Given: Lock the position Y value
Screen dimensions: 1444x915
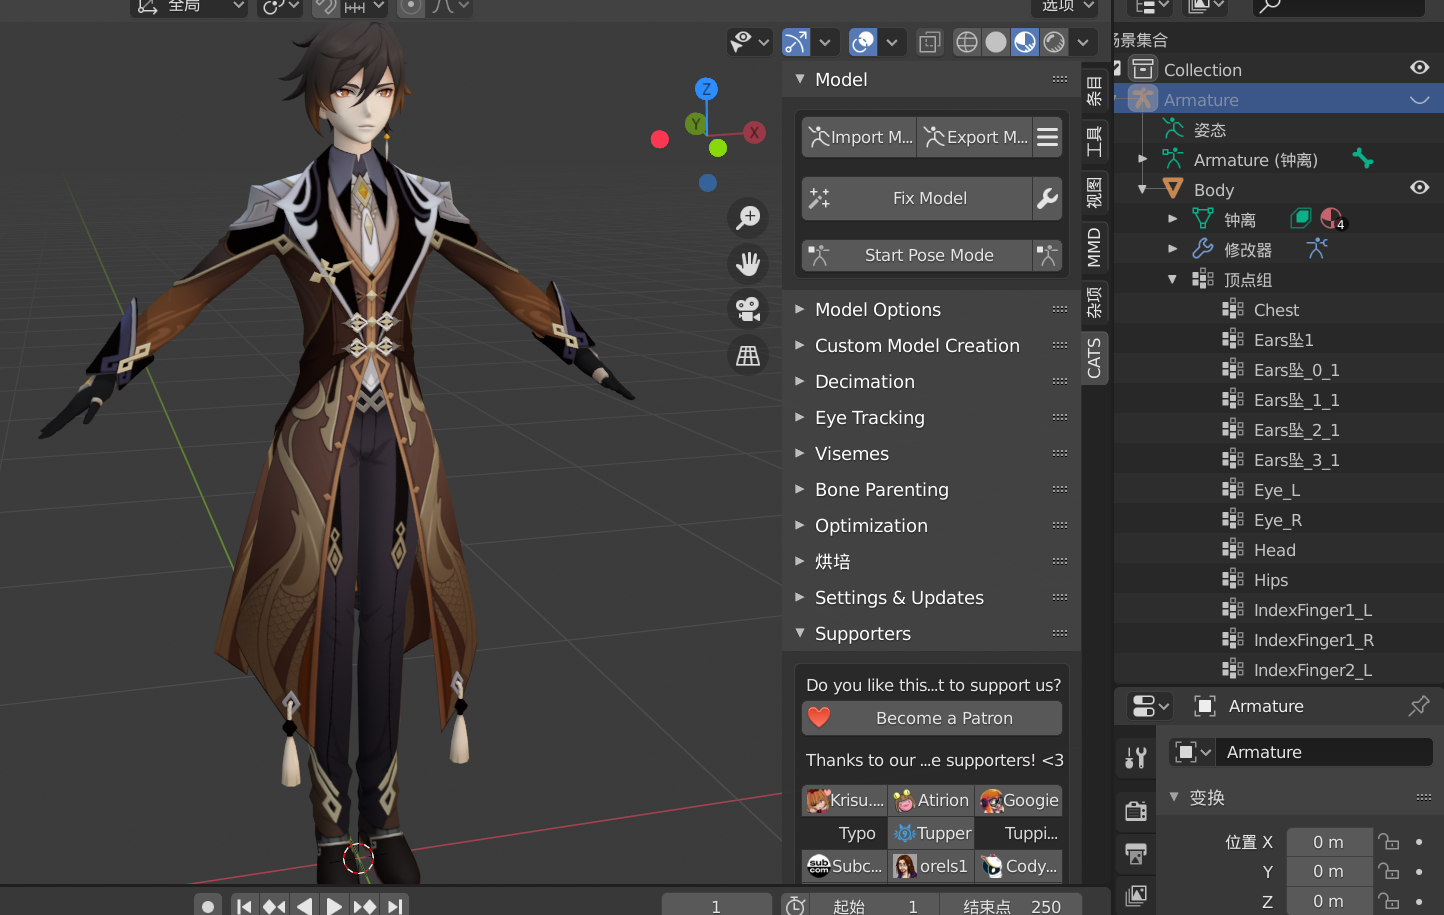Looking at the screenshot, I should (1388, 871).
